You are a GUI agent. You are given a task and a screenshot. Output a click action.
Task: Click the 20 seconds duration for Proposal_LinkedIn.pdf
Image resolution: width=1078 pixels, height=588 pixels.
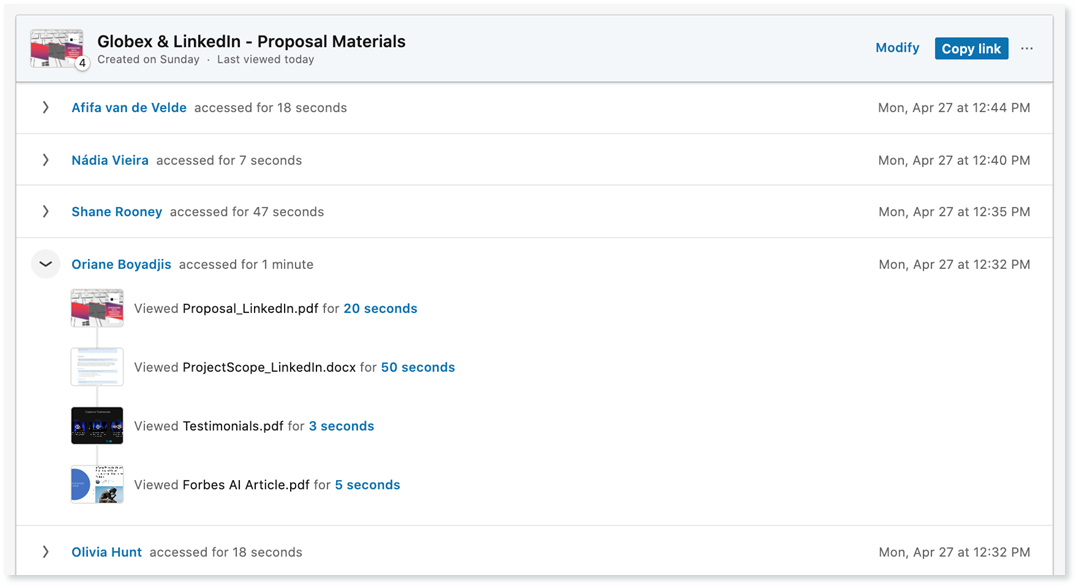tap(380, 308)
